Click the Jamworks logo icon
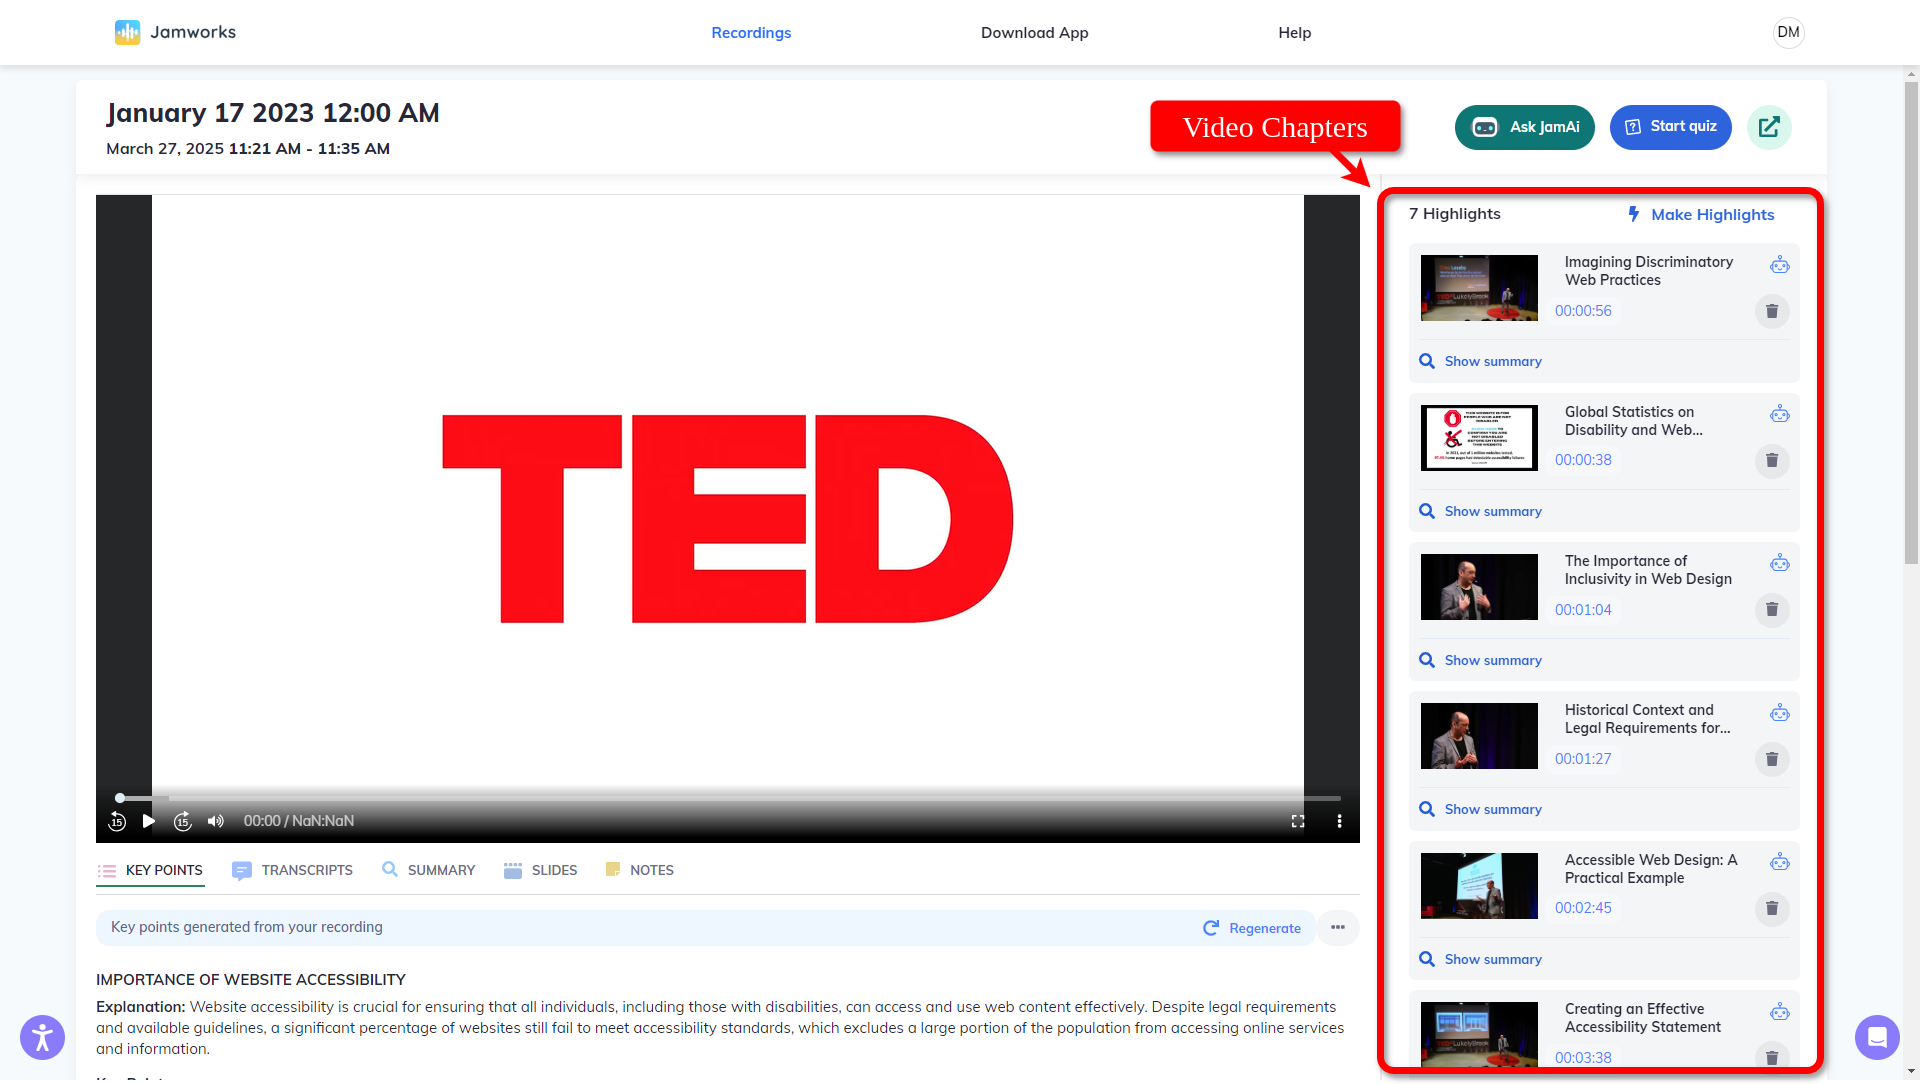Screen dimensions: 1920x1084 (x=127, y=32)
